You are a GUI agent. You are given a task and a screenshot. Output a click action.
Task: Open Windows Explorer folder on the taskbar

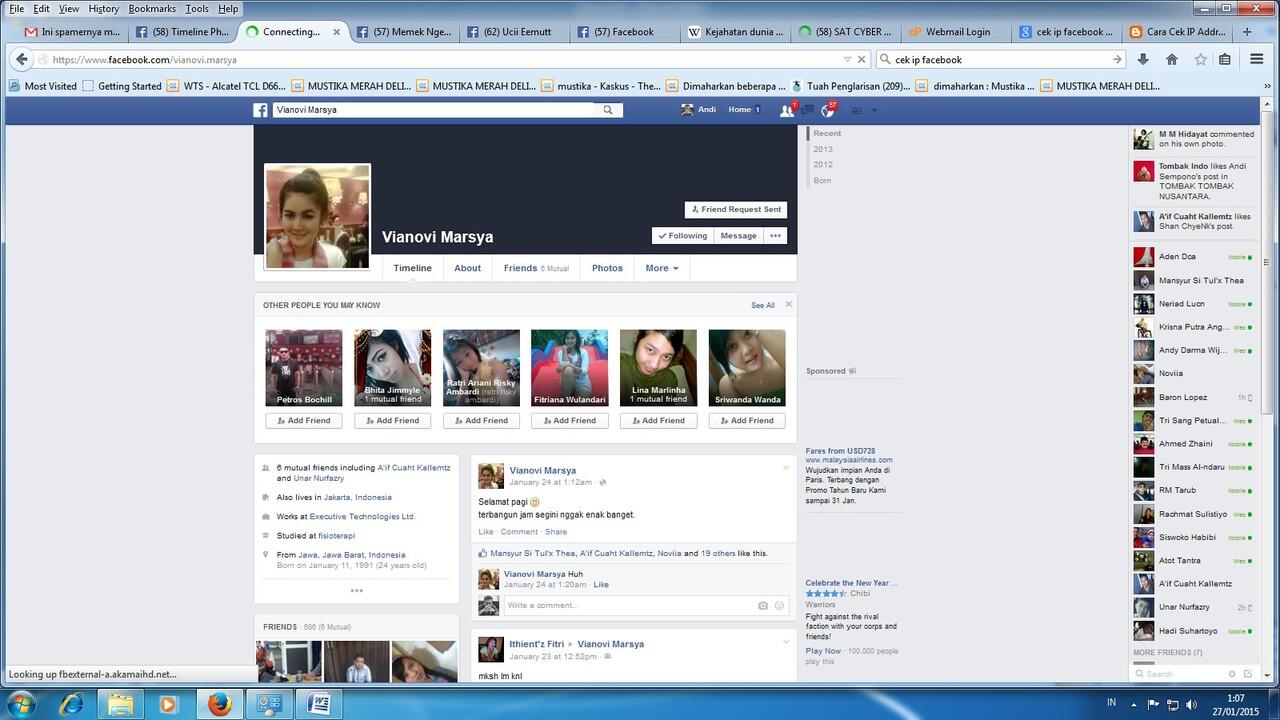click(120, 704)
